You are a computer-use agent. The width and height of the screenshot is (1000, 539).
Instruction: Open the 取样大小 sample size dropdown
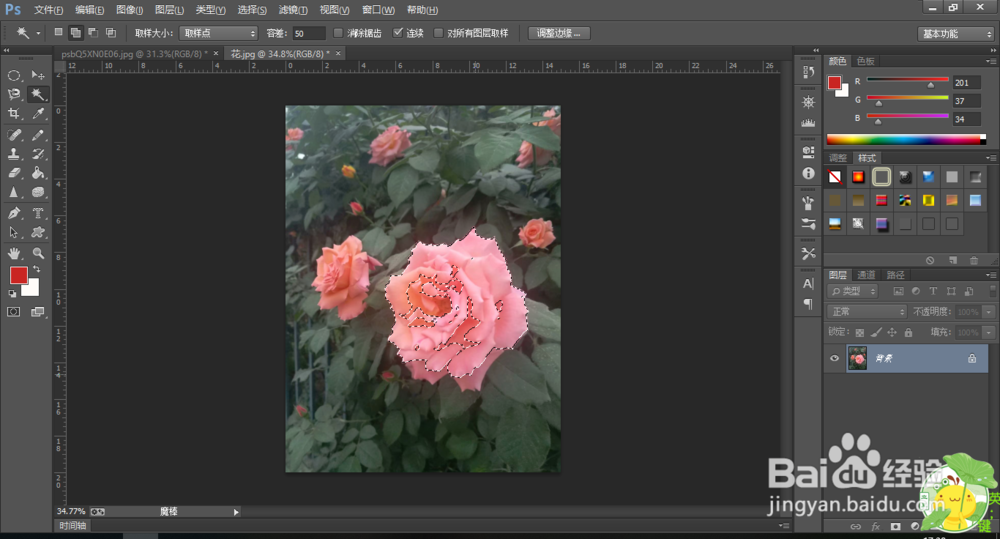(x=218, y=33)
